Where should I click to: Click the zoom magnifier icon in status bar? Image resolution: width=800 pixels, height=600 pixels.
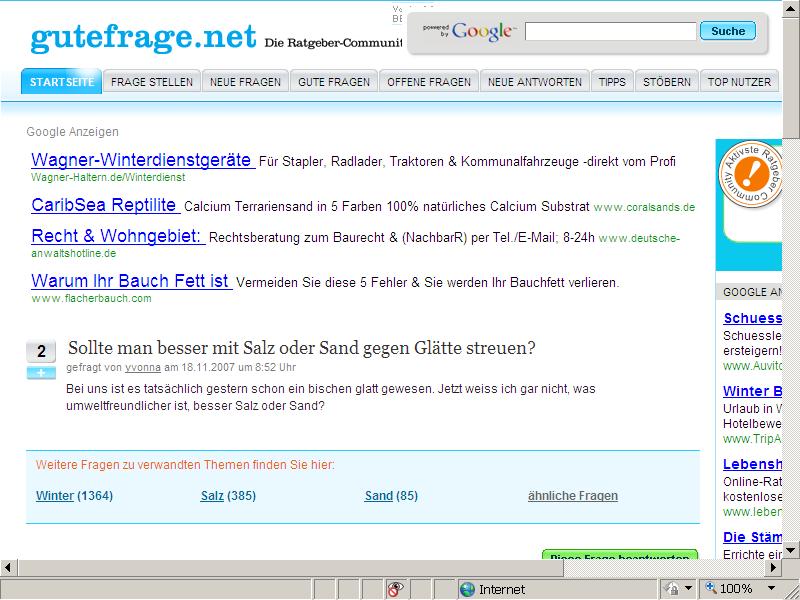710,588
